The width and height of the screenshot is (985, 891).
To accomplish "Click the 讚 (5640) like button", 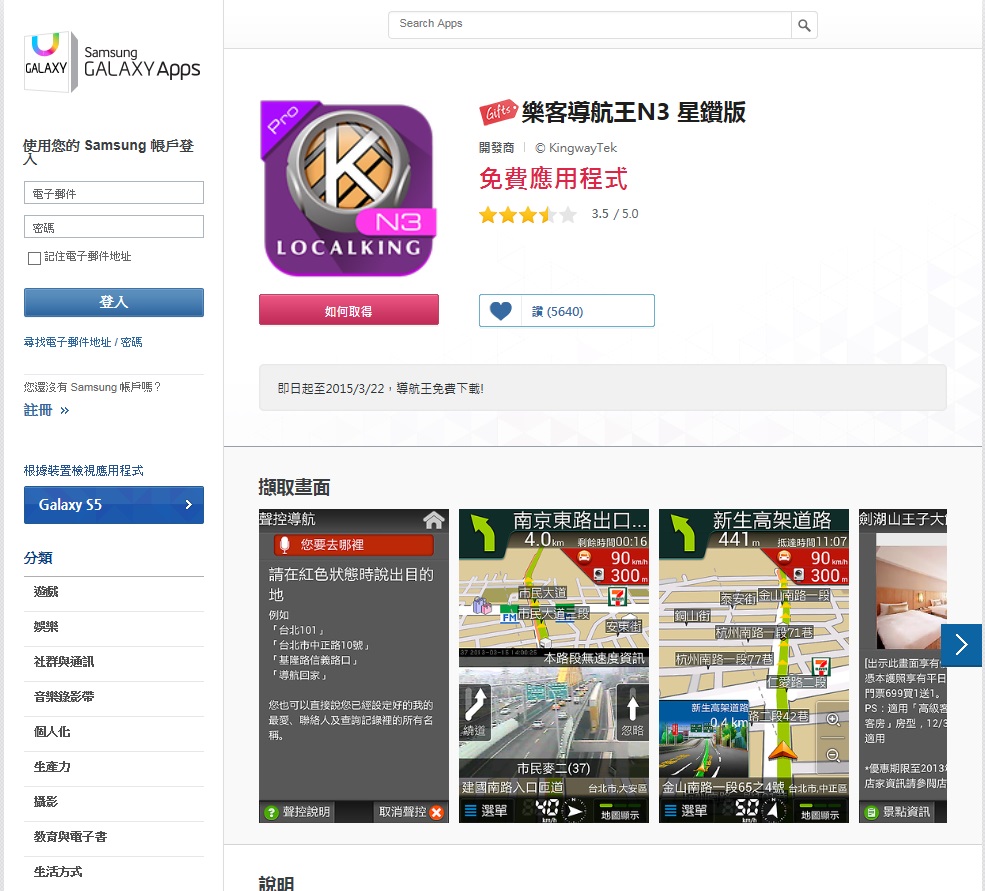I will [x=567, y=311].
